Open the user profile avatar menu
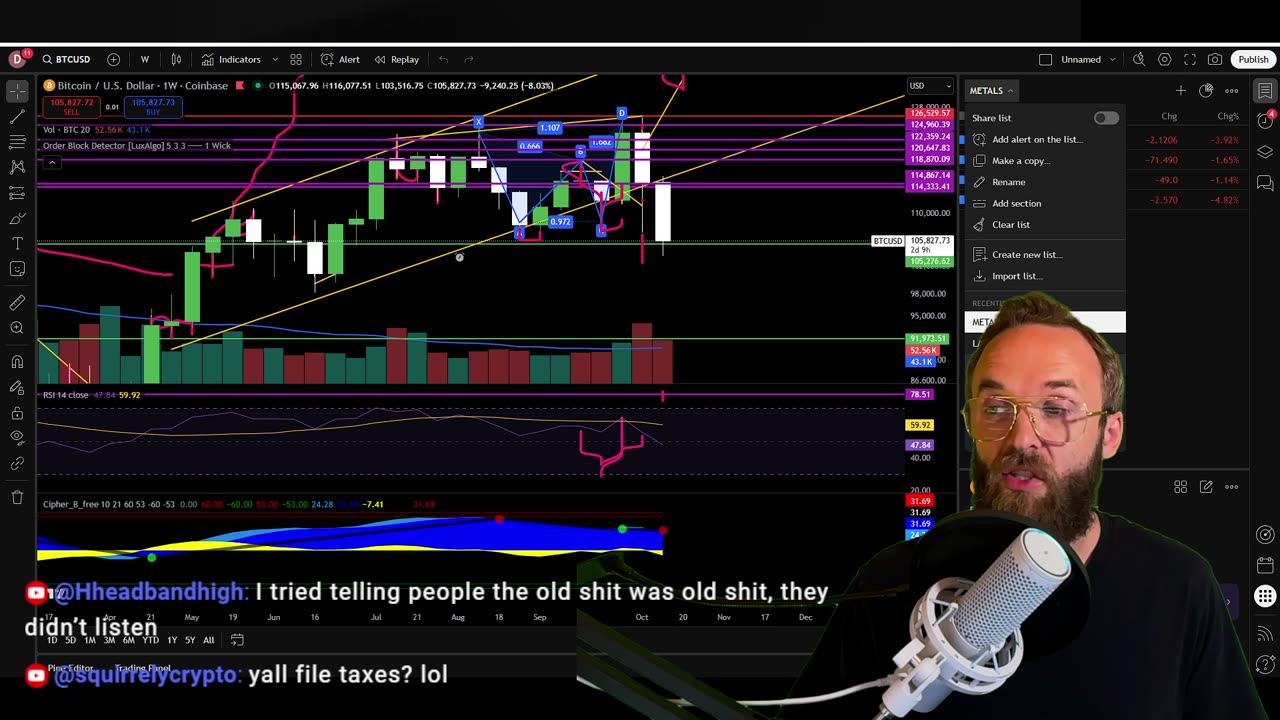 coord(17,59)
